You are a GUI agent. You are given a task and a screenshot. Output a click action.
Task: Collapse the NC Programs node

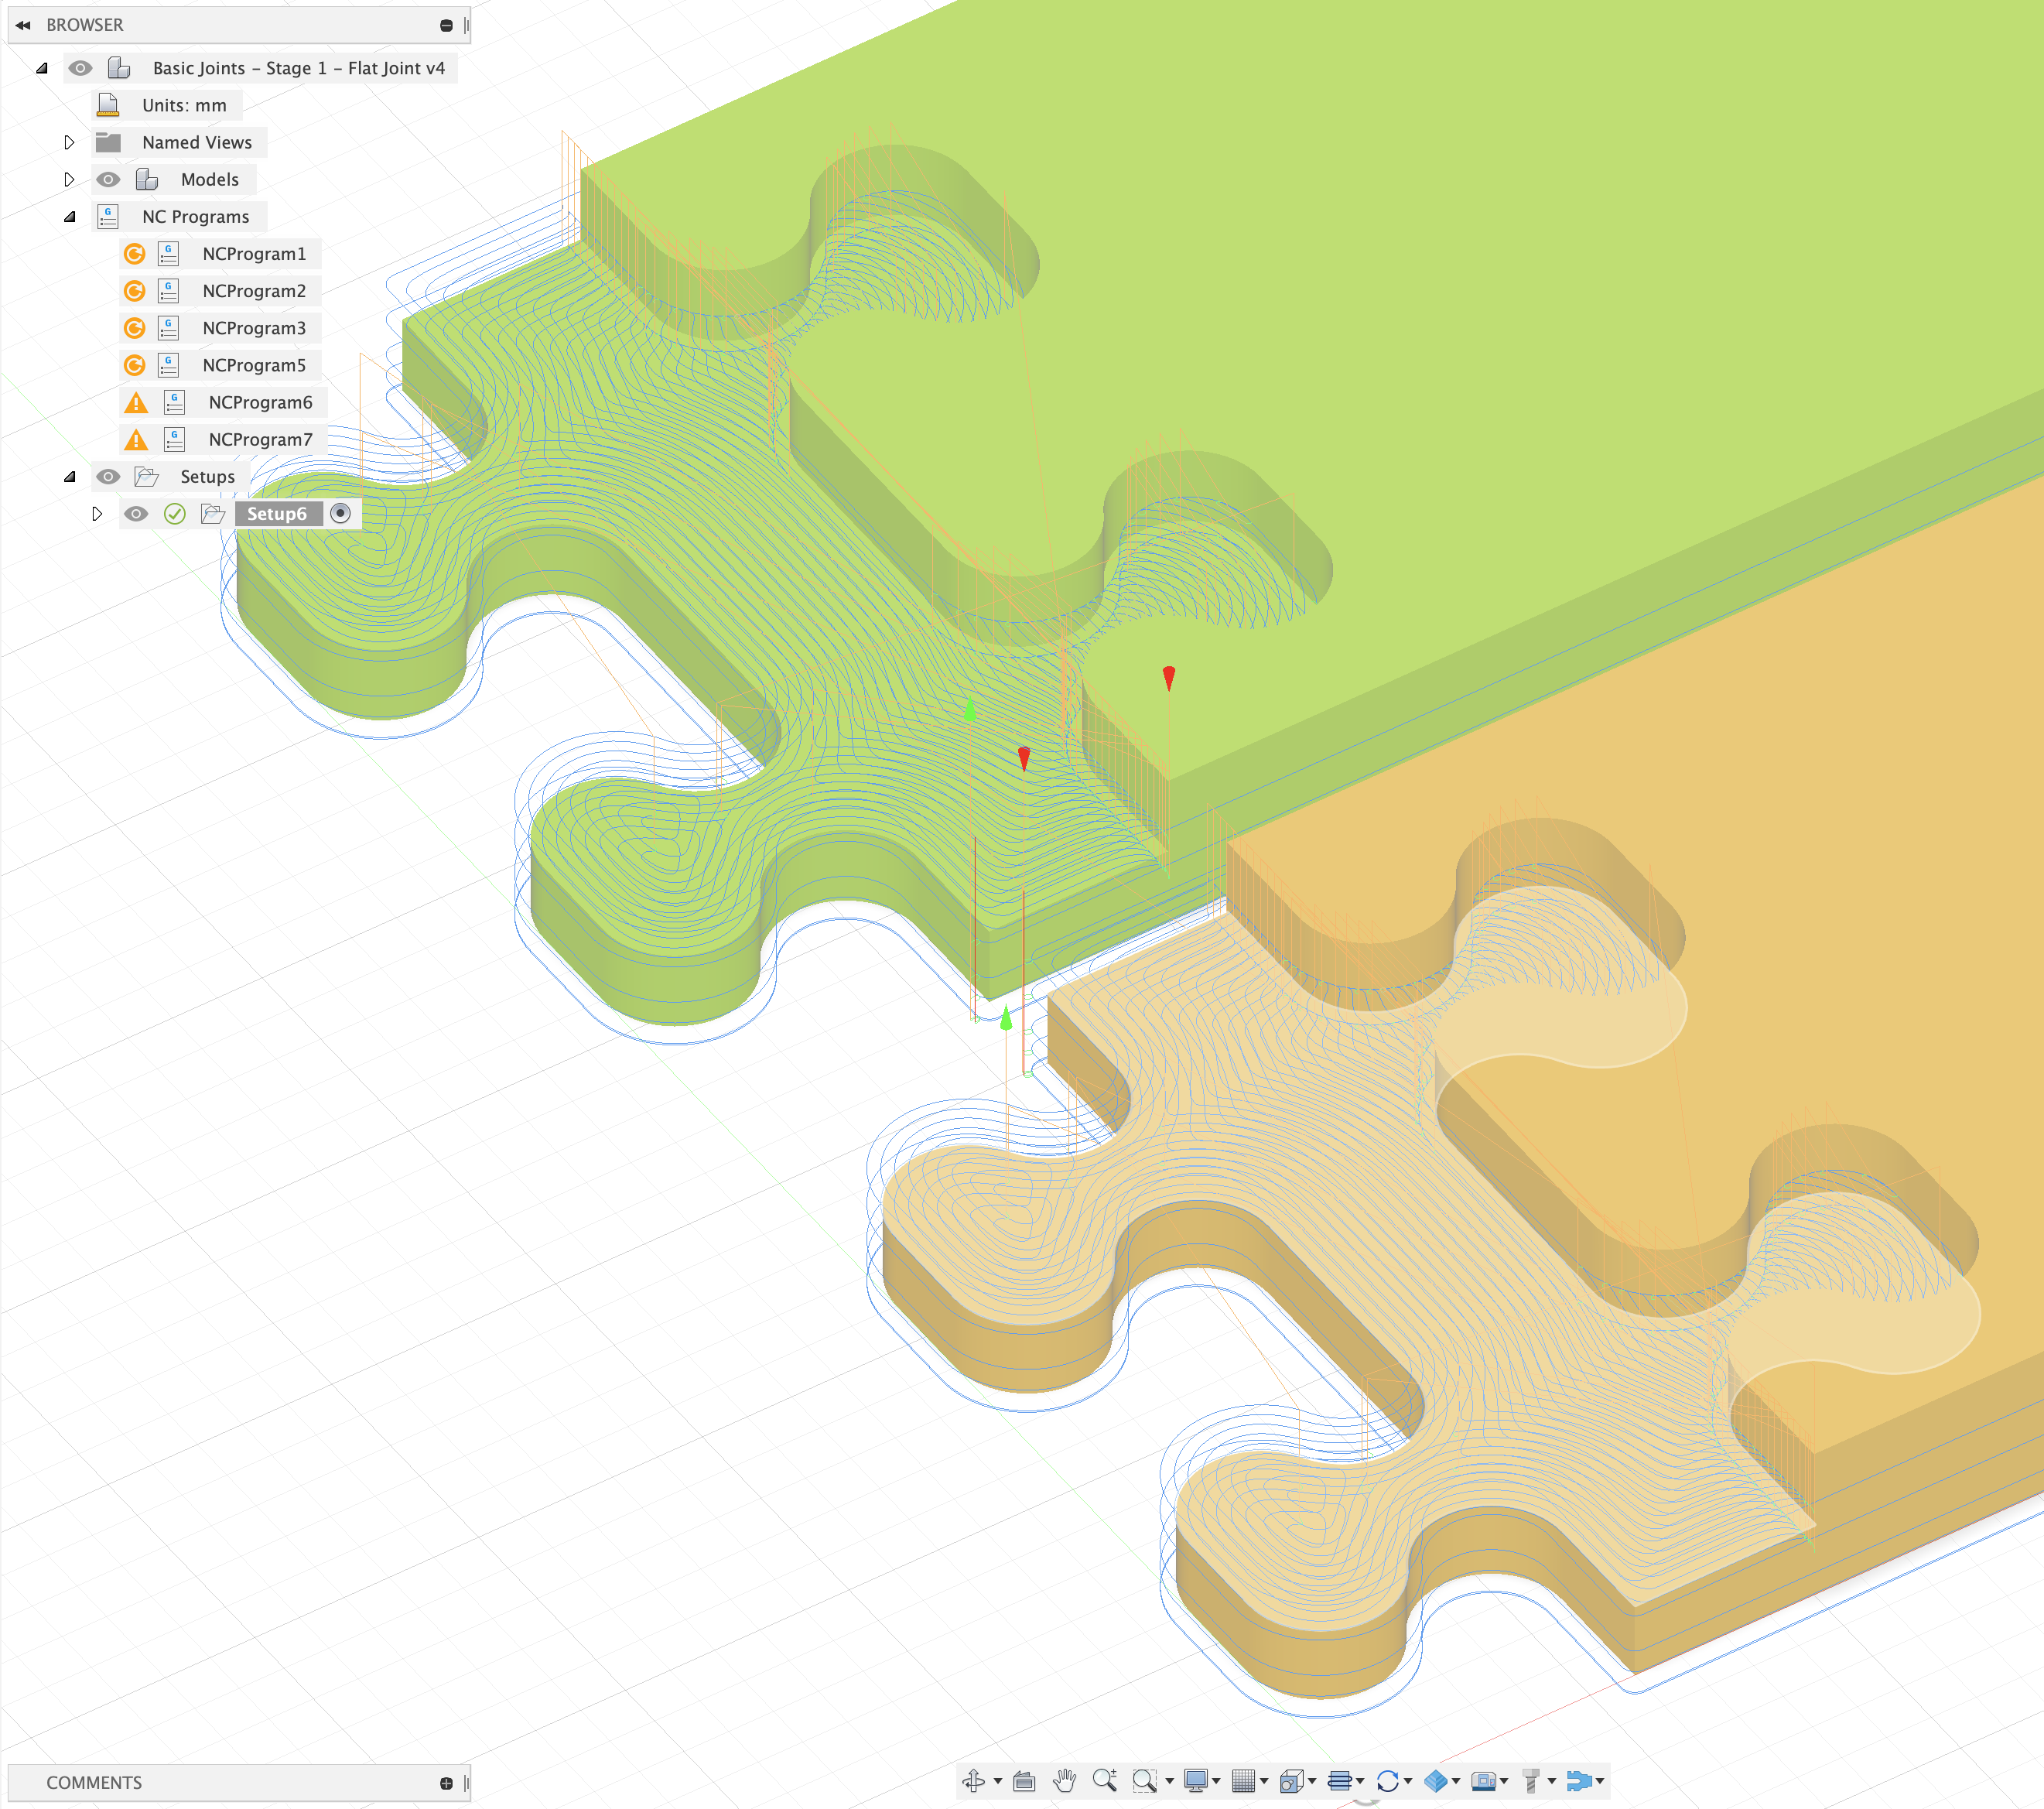pos(70,217)
